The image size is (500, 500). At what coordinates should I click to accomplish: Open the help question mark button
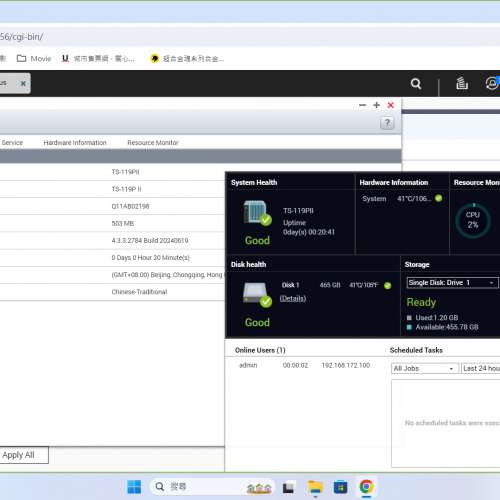[387, 123]
